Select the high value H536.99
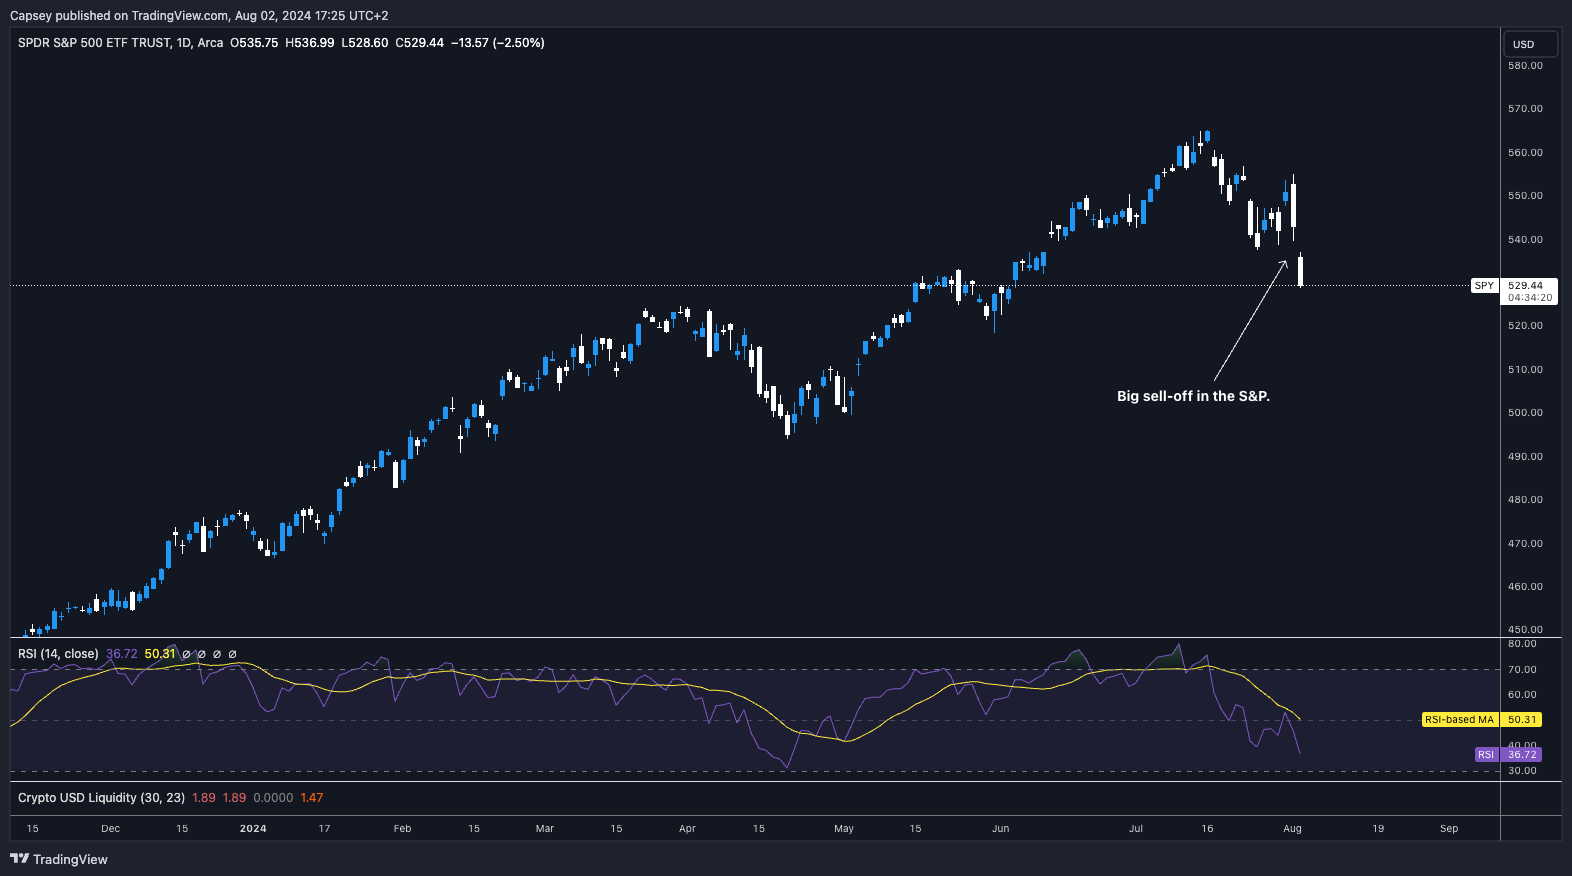Viewport: 1572px width, 876px height. tap(310, 43)
